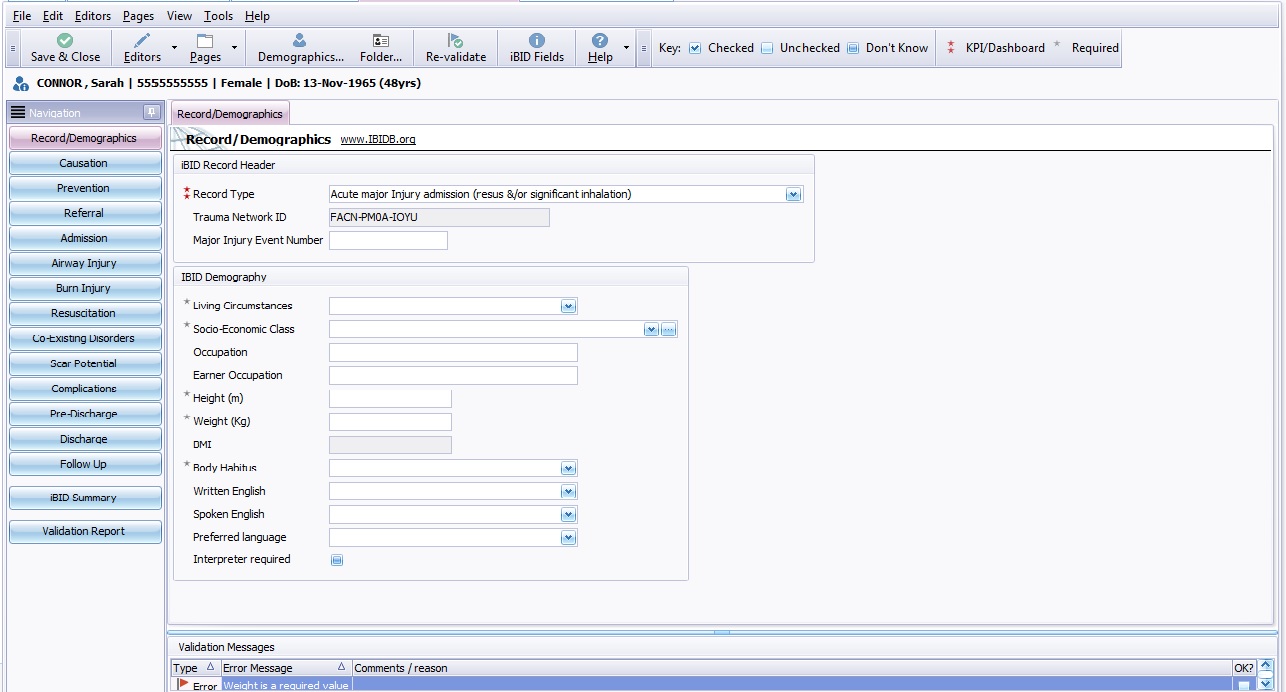Click the Folder toolbar icon
Image resolution: width=1286 pixels, height=692 pixels.
[380, 41]
